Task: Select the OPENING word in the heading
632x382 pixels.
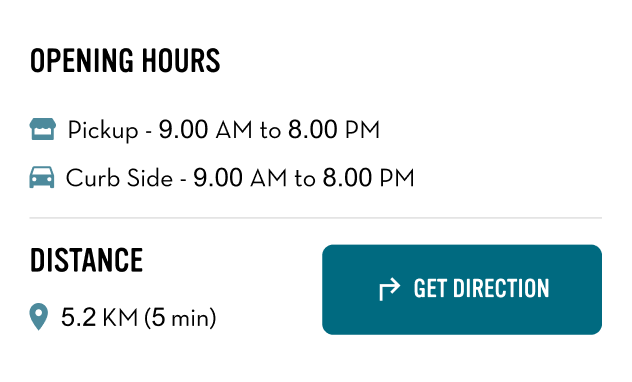Action: 82,61
